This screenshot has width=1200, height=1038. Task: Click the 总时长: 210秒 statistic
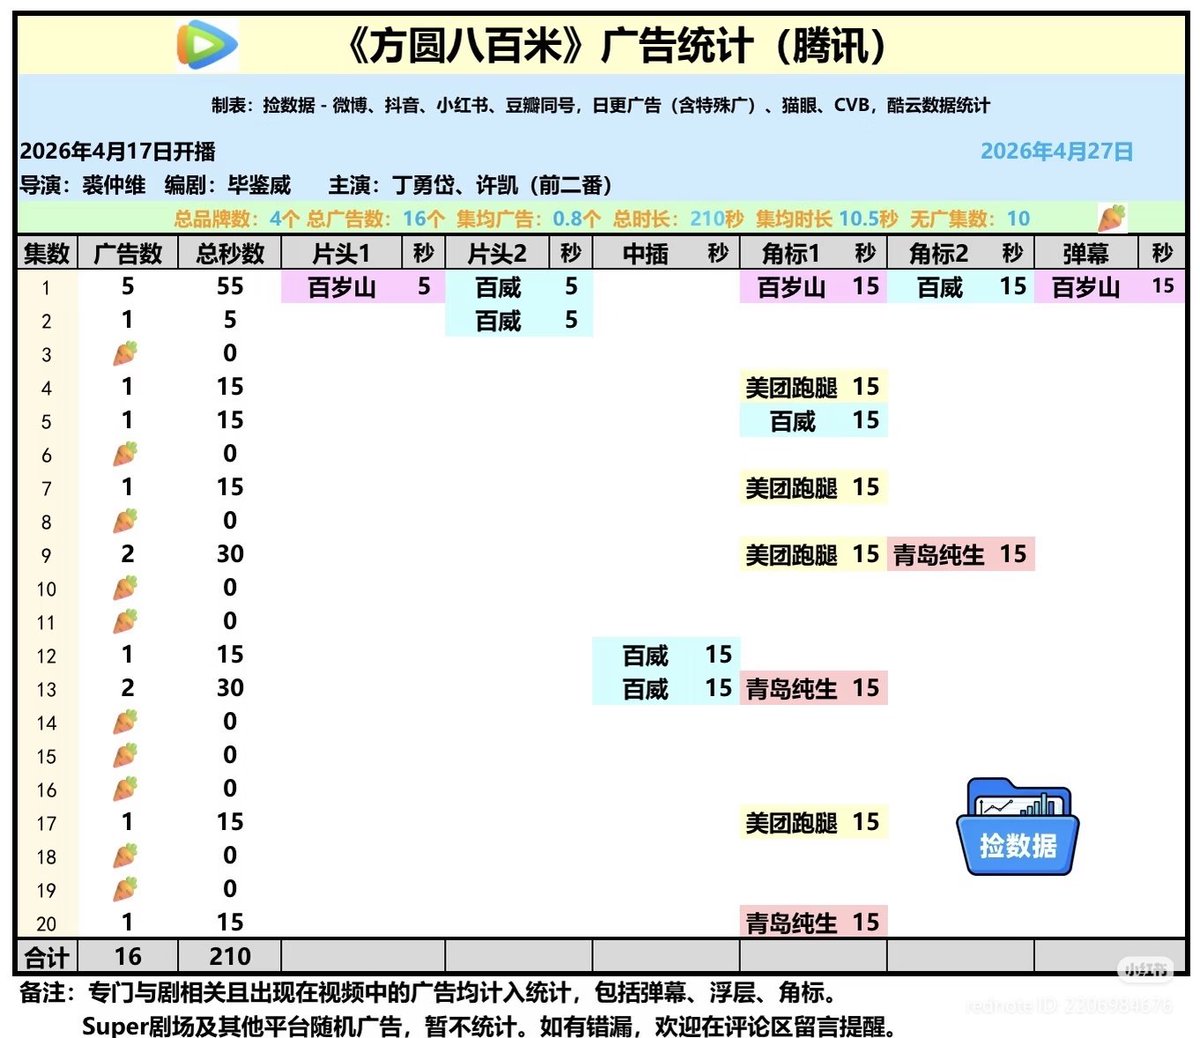point(679,219)
